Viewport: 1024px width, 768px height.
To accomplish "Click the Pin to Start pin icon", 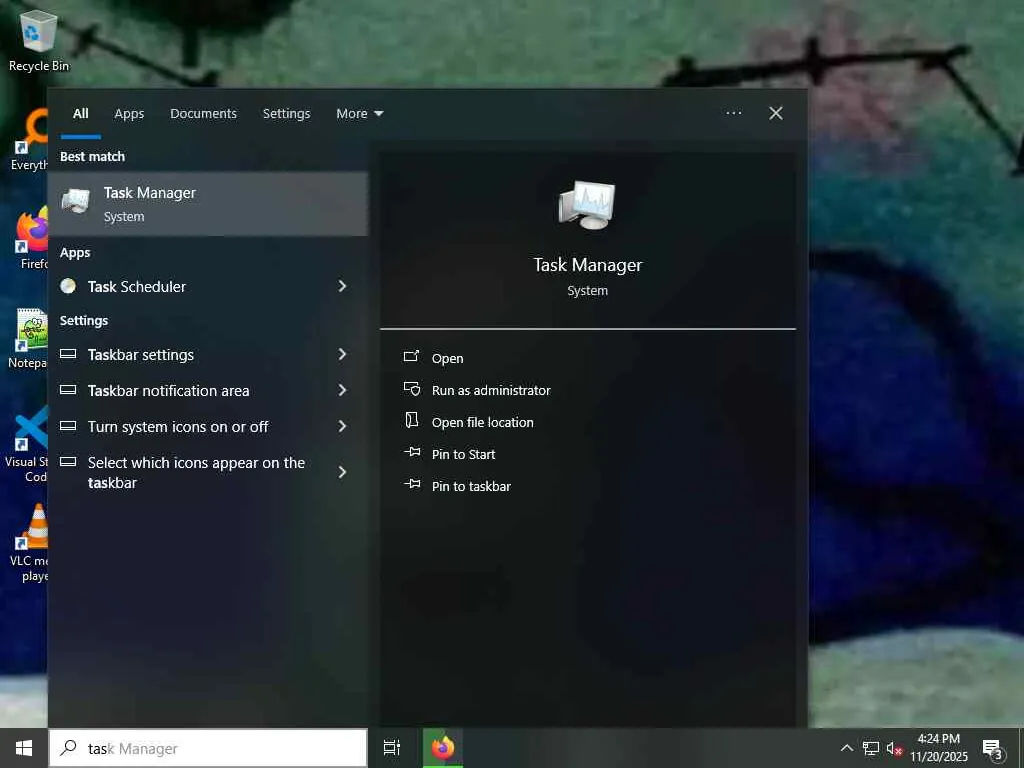I will tap(412, 452).
